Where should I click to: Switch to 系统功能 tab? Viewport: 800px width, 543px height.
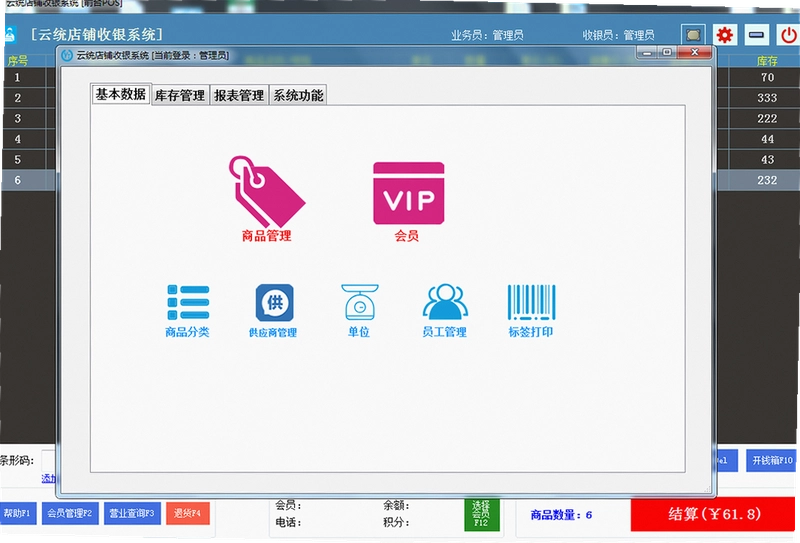coord(298,95)
